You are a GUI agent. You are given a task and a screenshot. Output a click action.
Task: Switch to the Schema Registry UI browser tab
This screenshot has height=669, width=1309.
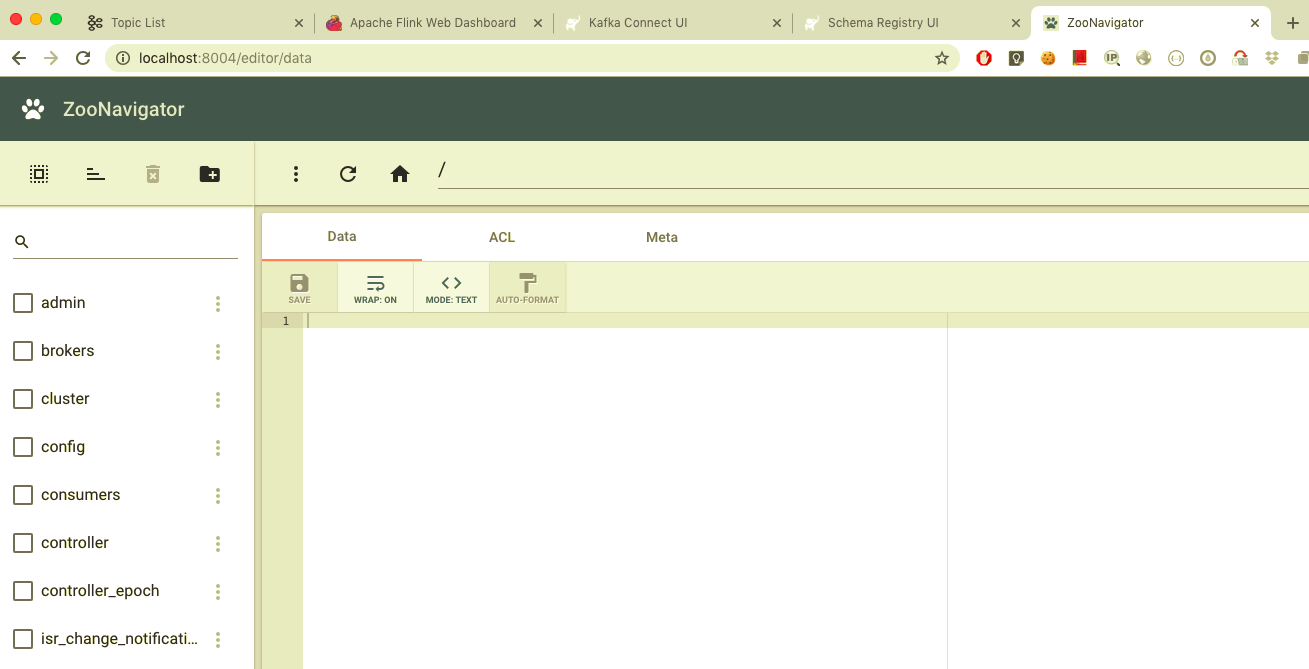tap(911, 22)
